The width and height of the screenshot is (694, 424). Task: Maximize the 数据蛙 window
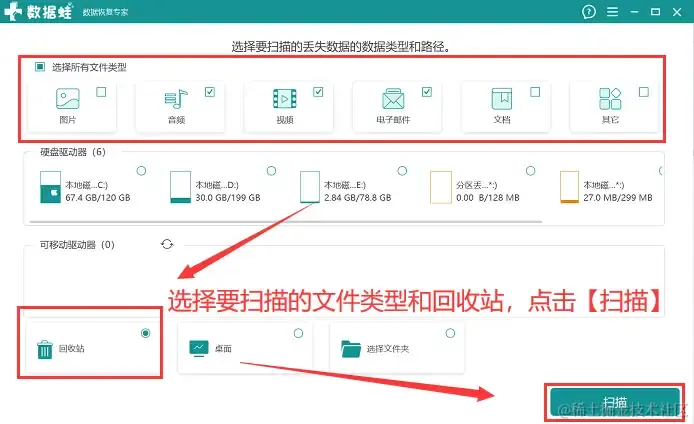[x=655, y=12]
